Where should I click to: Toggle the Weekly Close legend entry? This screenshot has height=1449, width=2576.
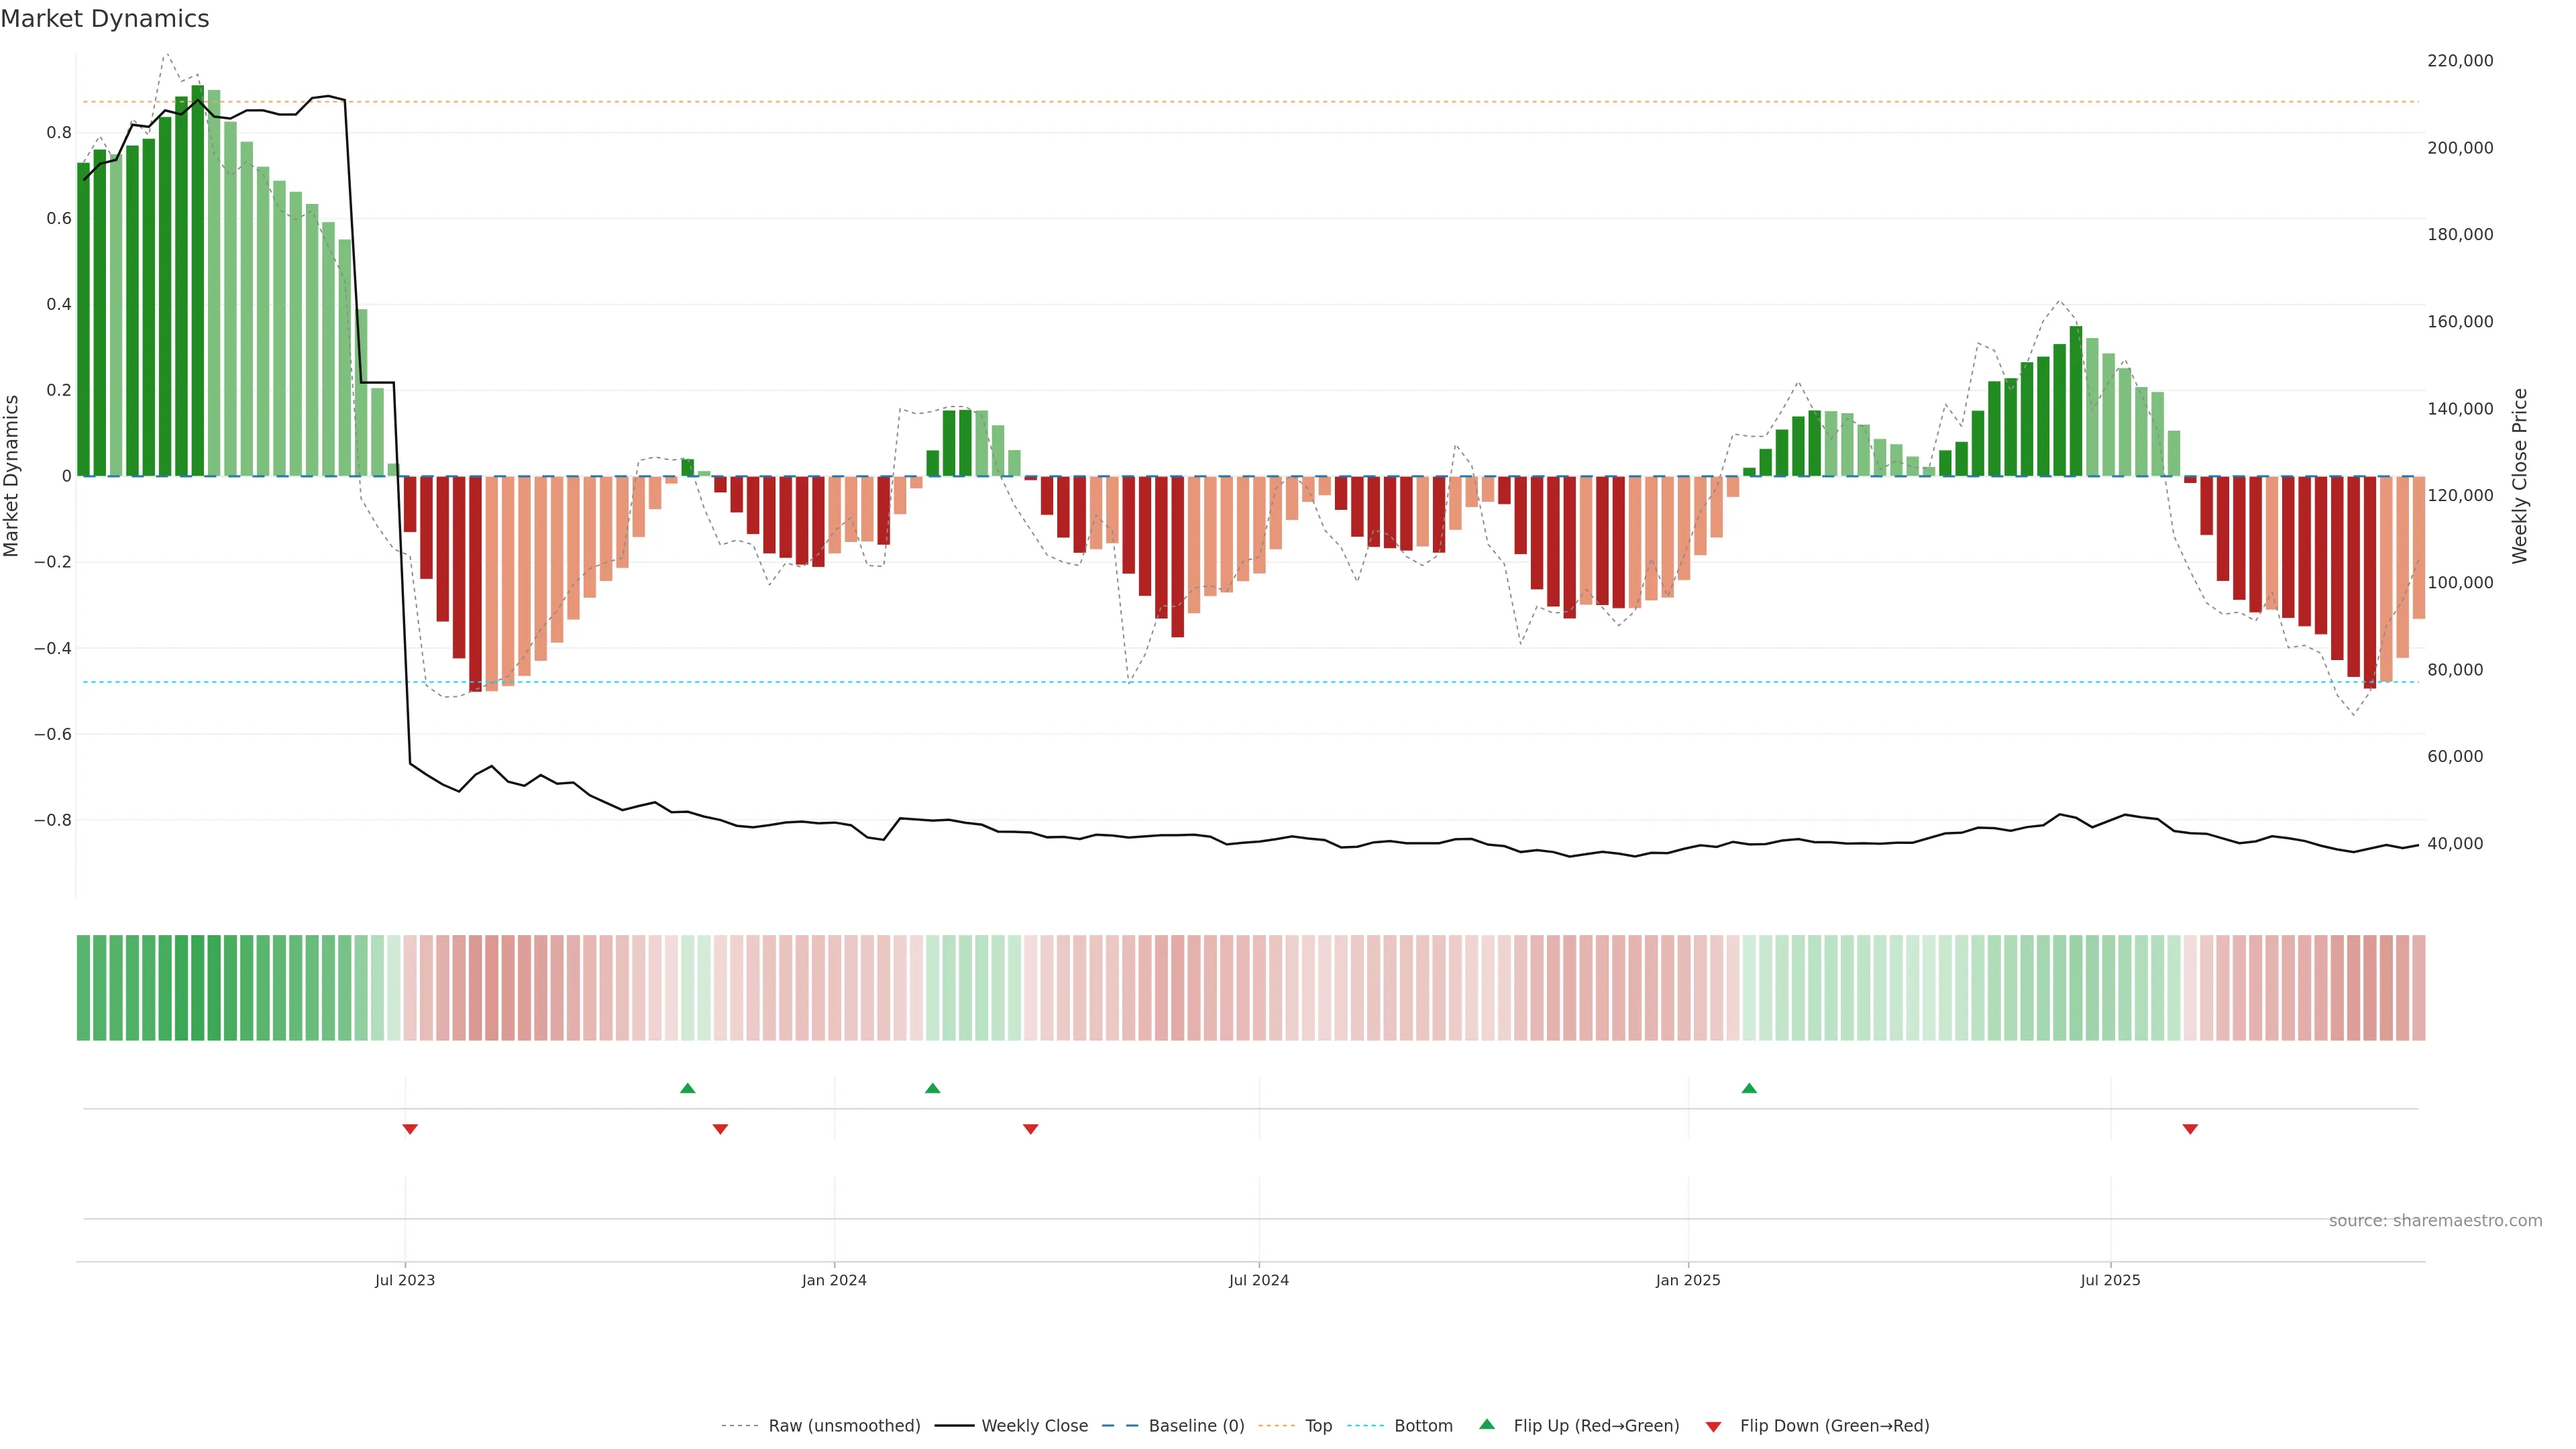[x=1034, y=1426]
